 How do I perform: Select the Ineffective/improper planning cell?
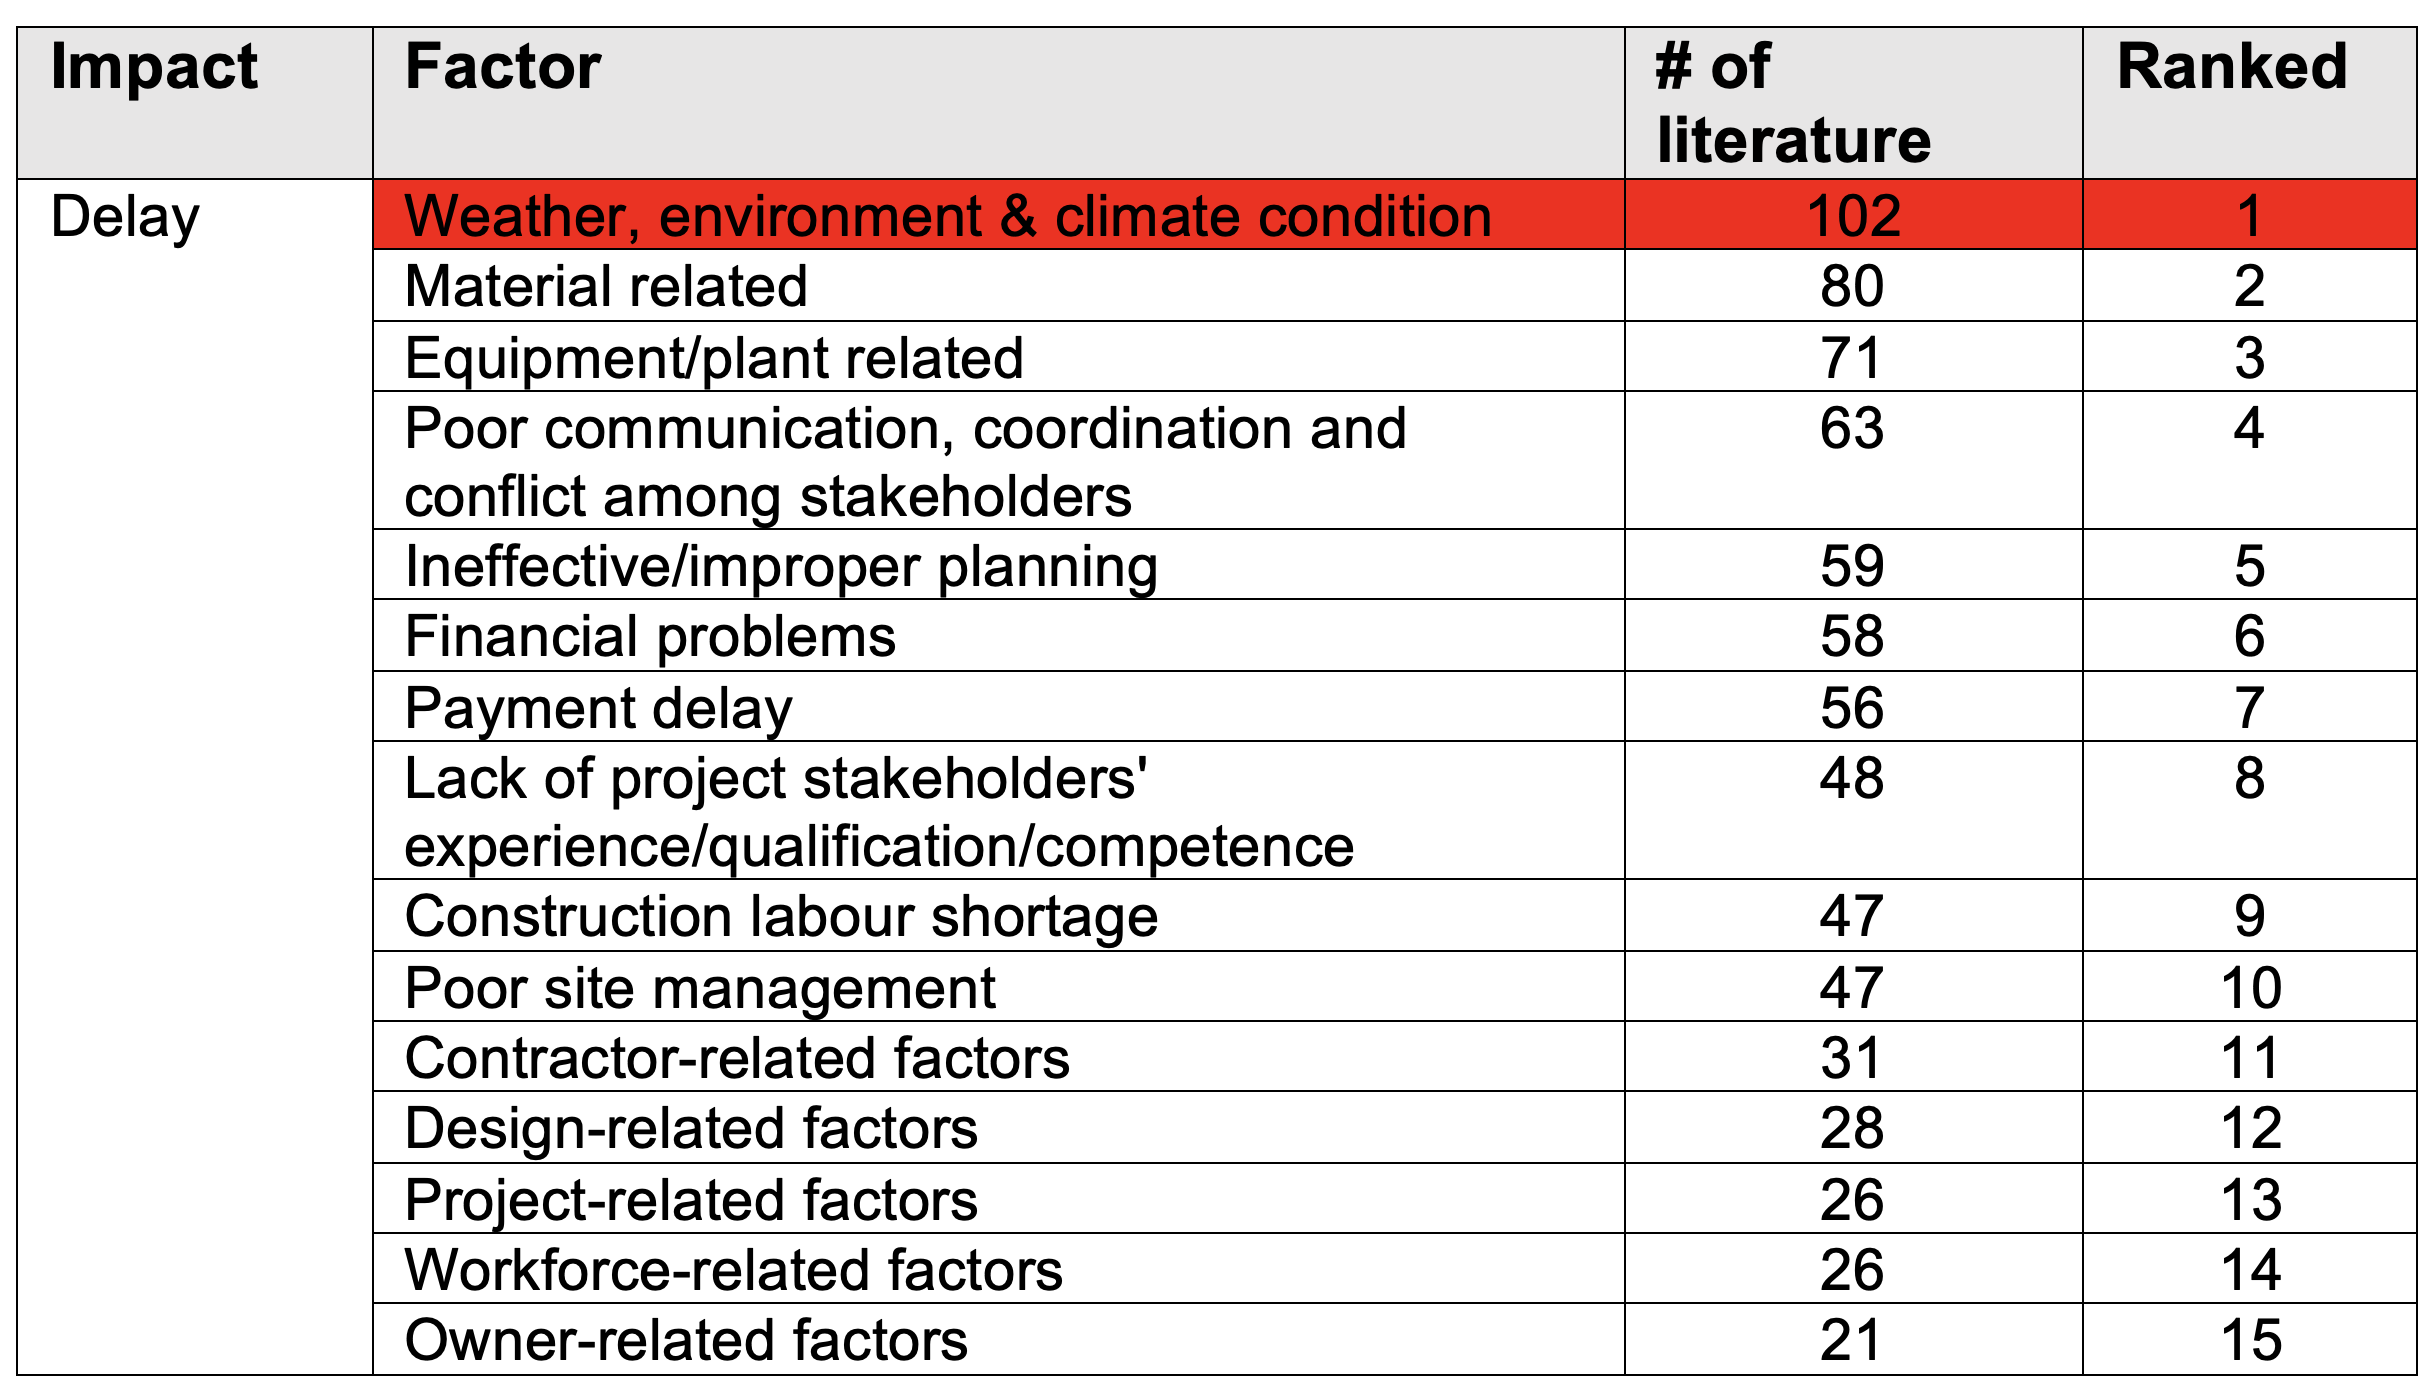pyautogui.click(x=781, y=566)
